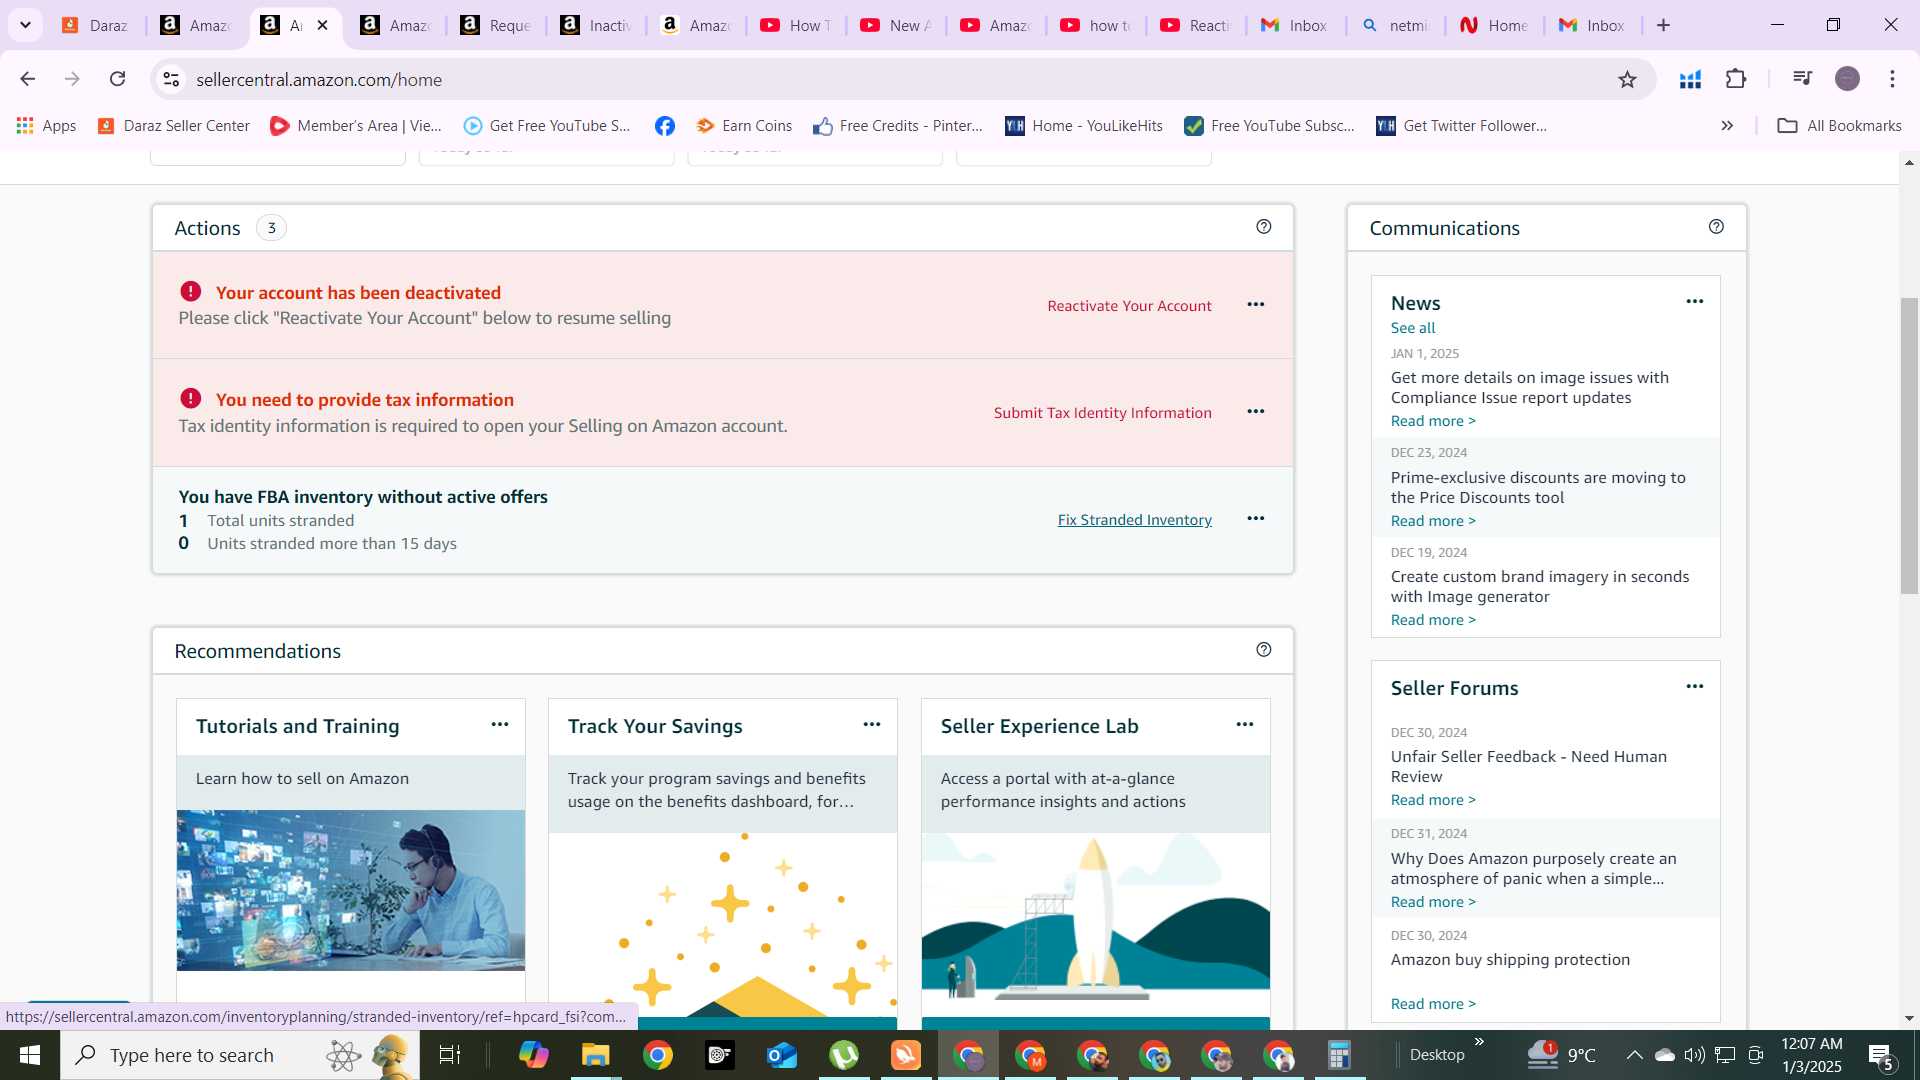Click See all news link
This screenshot has height=1080, width=1920.
1412,328
